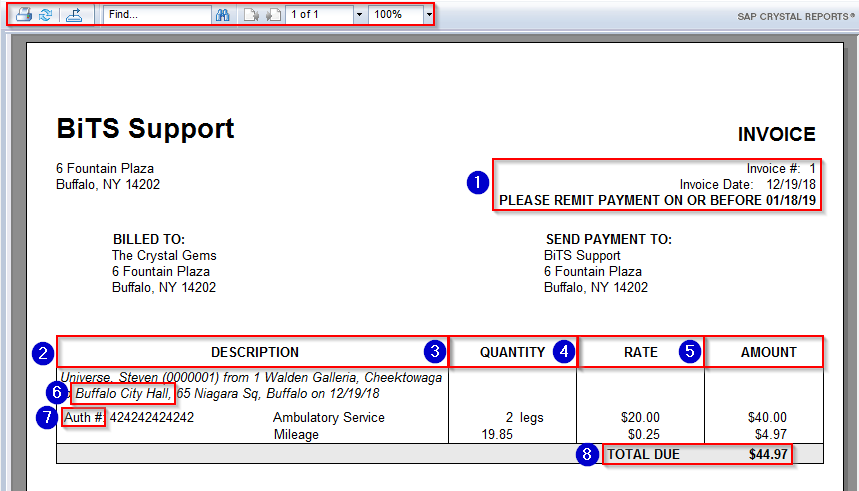This screenshot has width=859, height=491.
Task: Click the $44.97 total amount
Action: (x=768, y=454)
